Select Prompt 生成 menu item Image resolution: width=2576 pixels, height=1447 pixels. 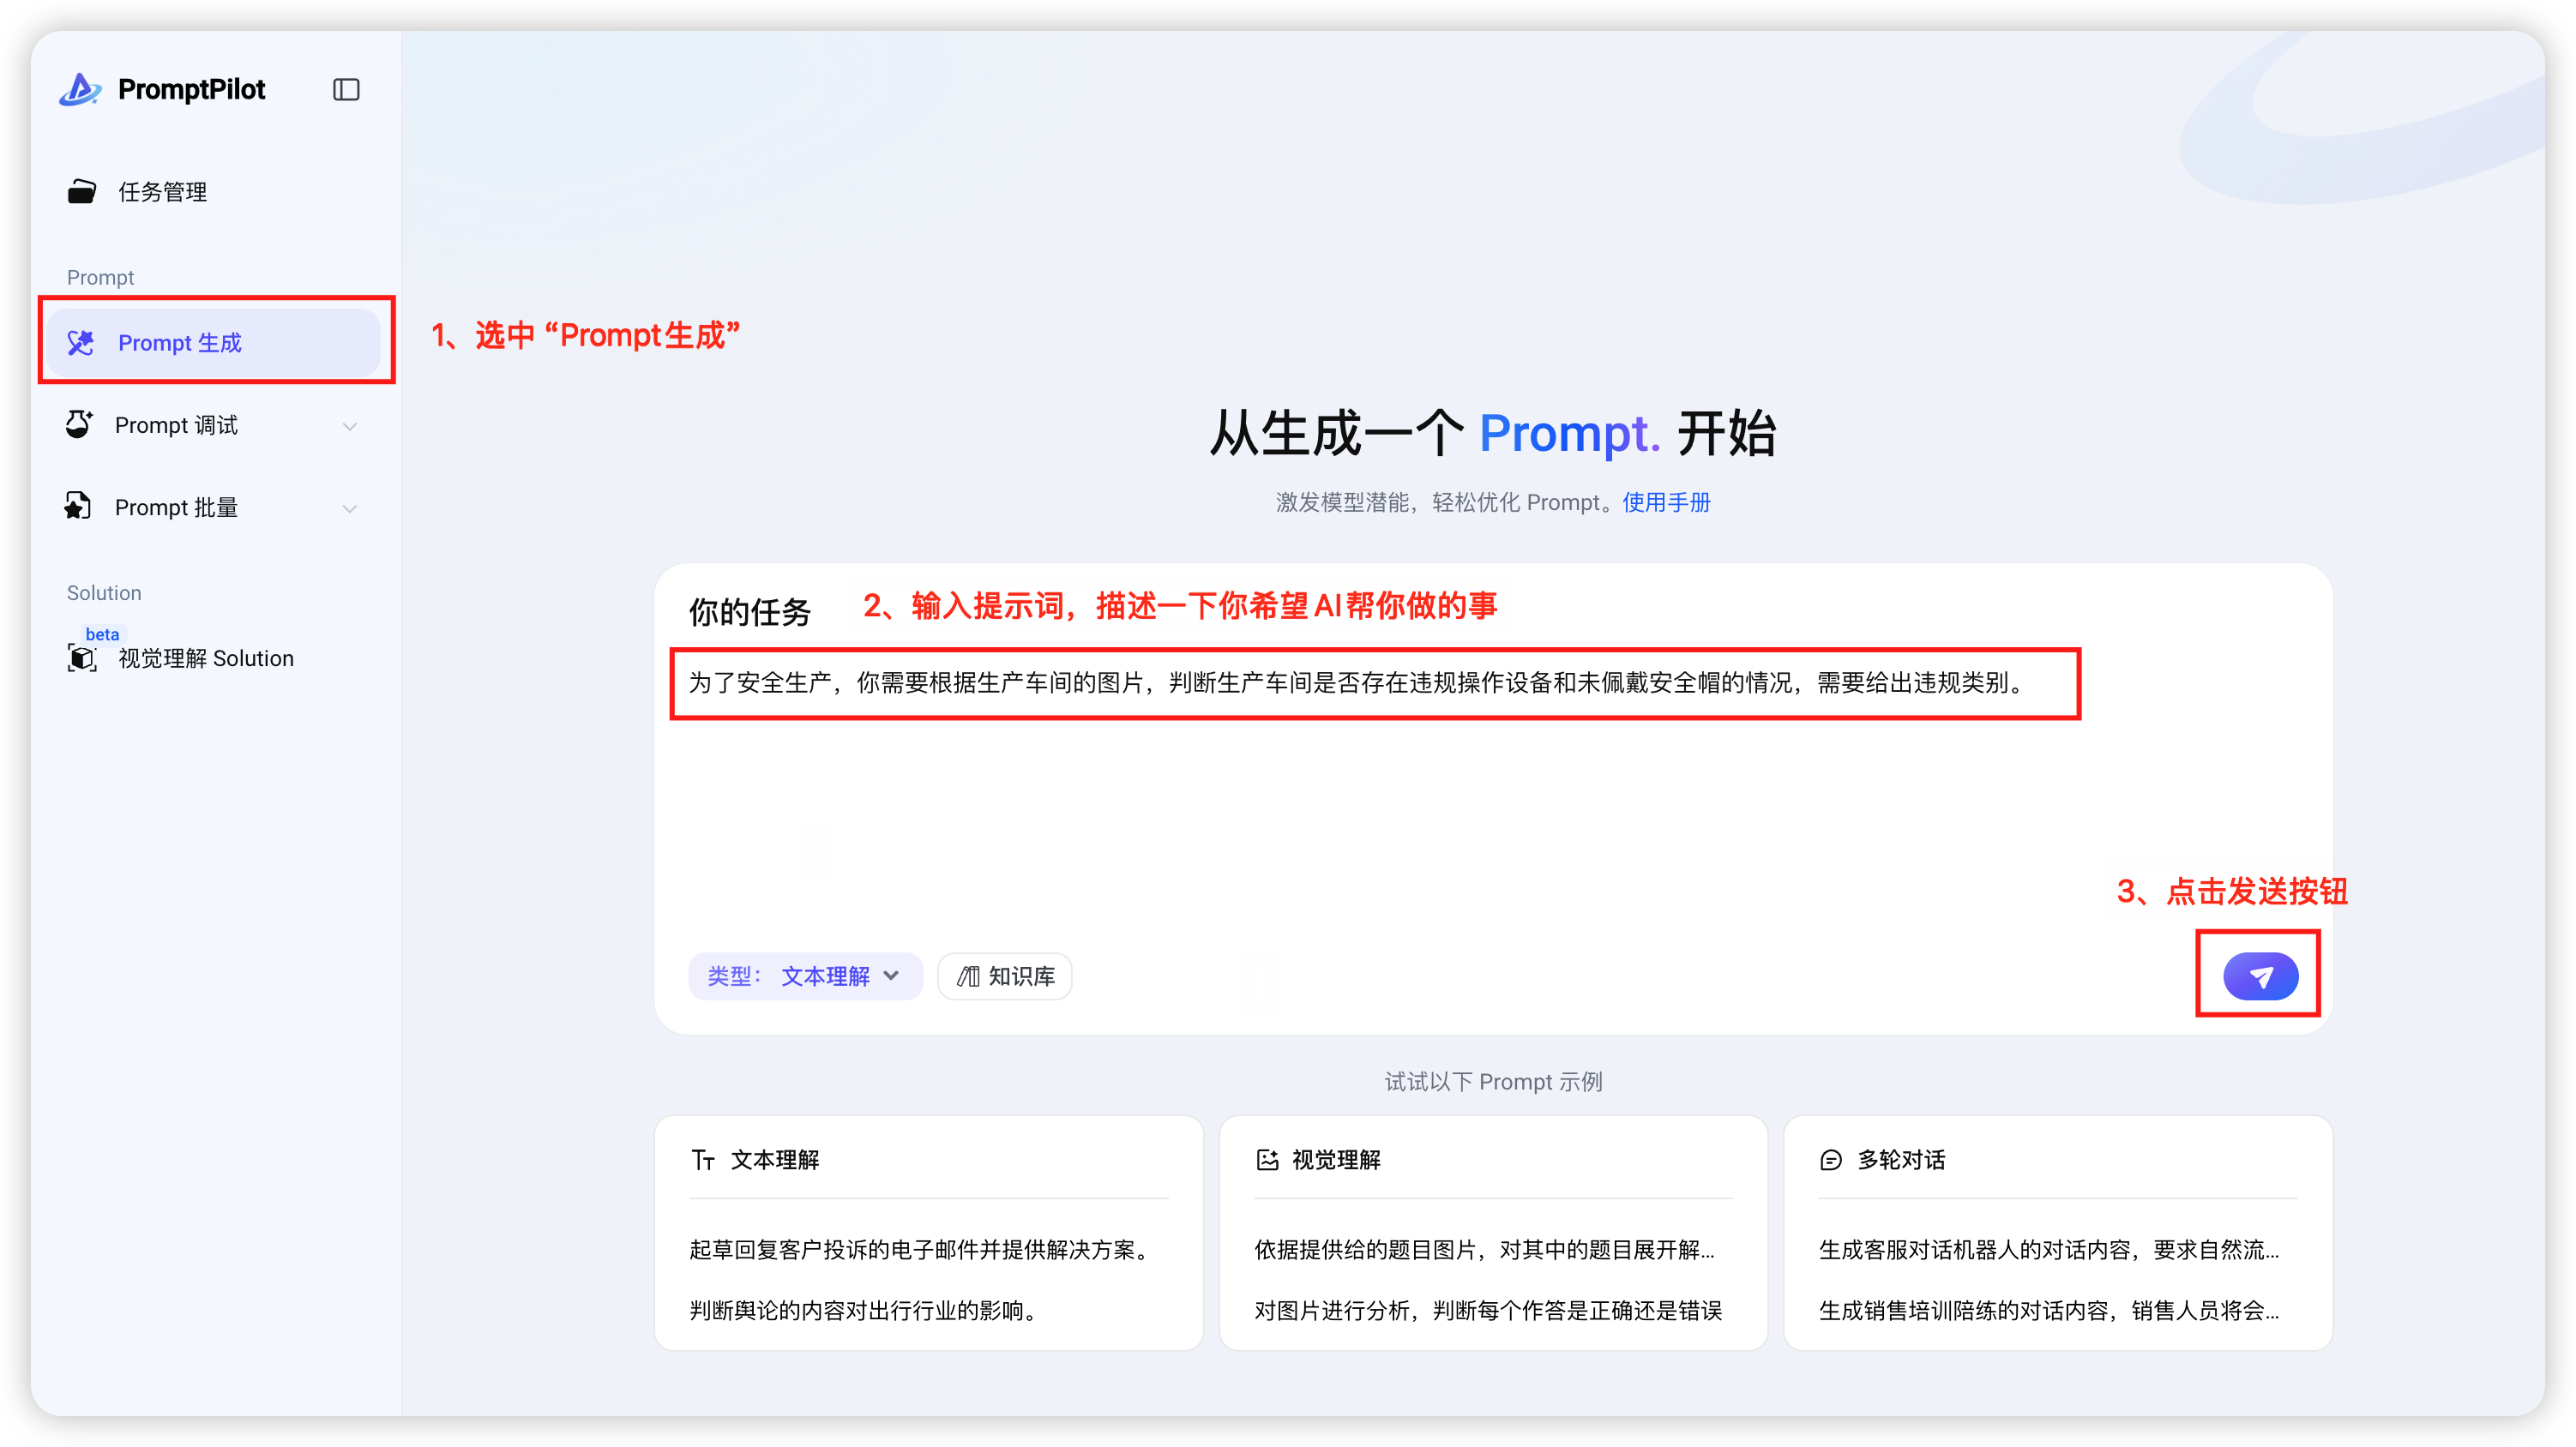[180, 343]
